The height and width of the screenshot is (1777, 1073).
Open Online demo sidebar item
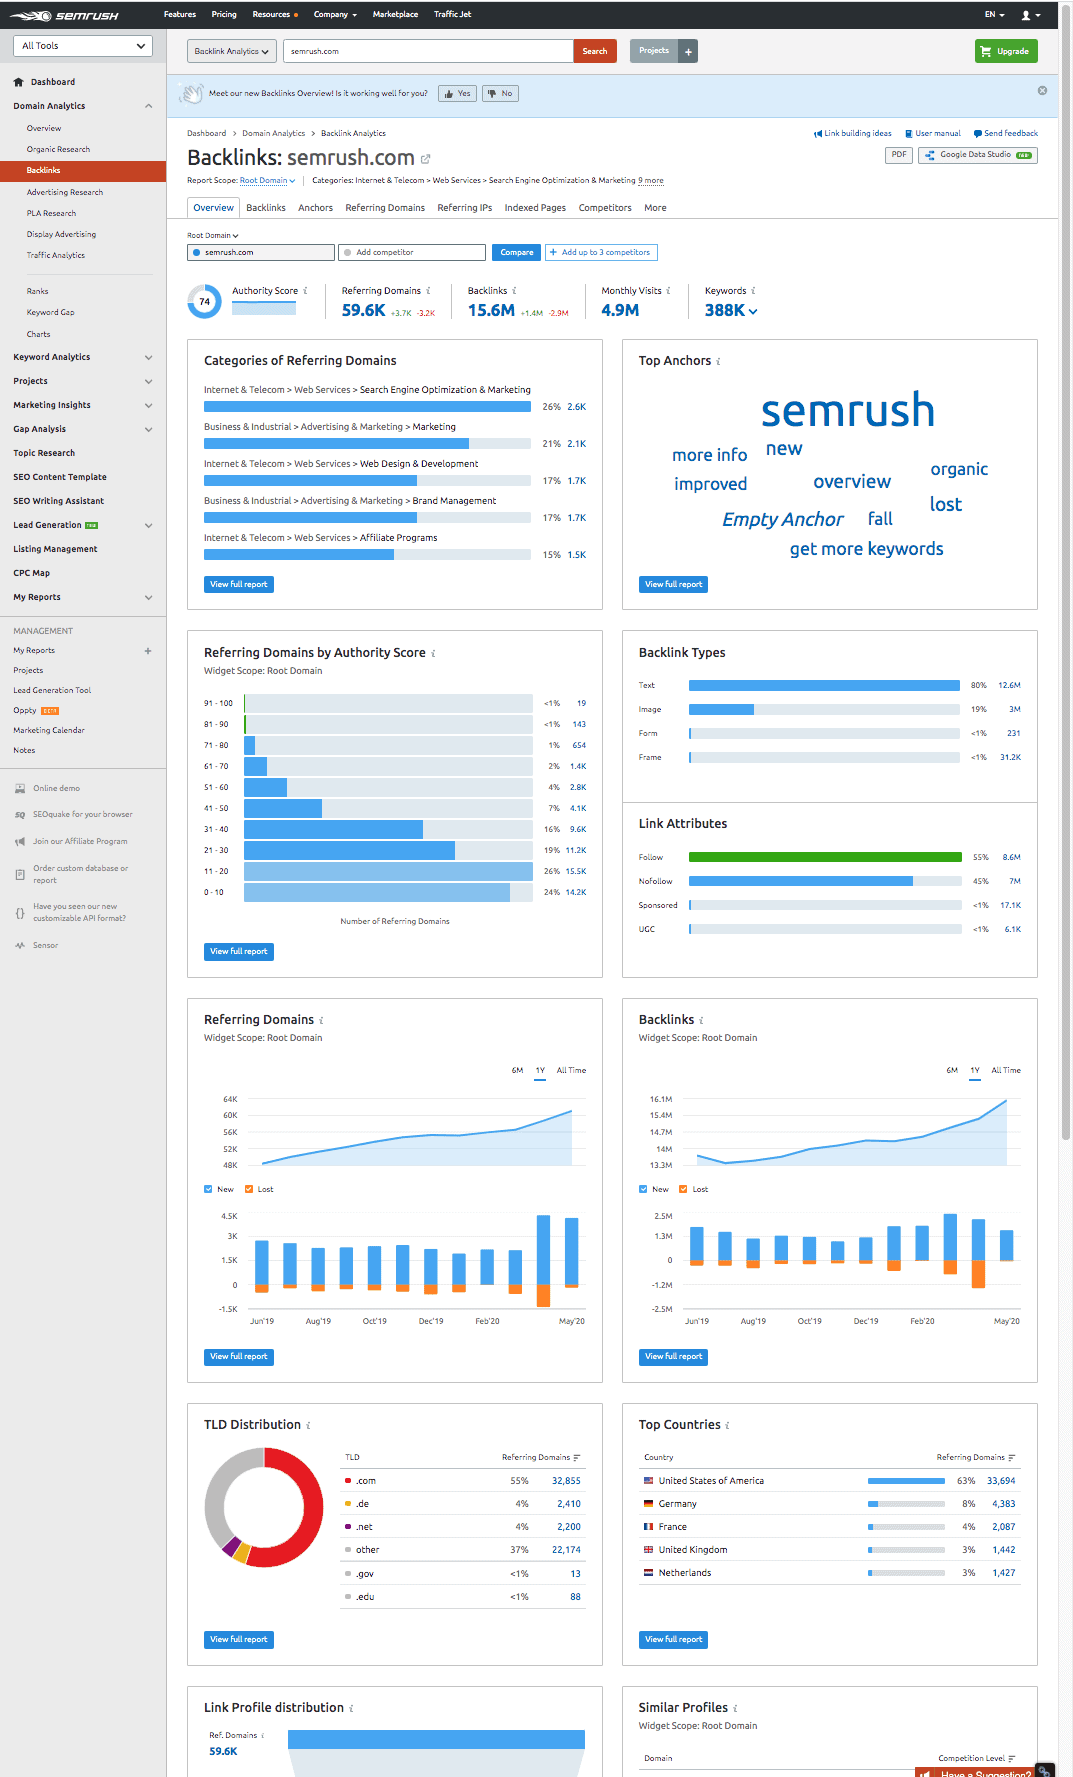(56, 788)
